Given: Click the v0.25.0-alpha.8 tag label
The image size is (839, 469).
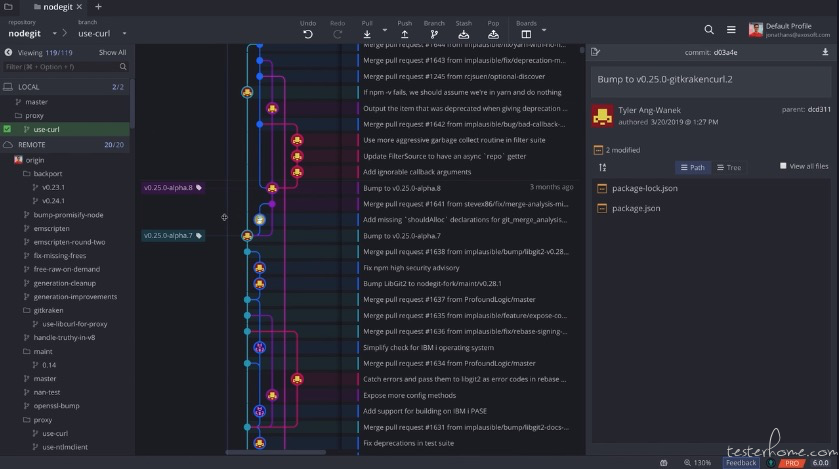Looking at the screenshot, I should coord(172,188).
